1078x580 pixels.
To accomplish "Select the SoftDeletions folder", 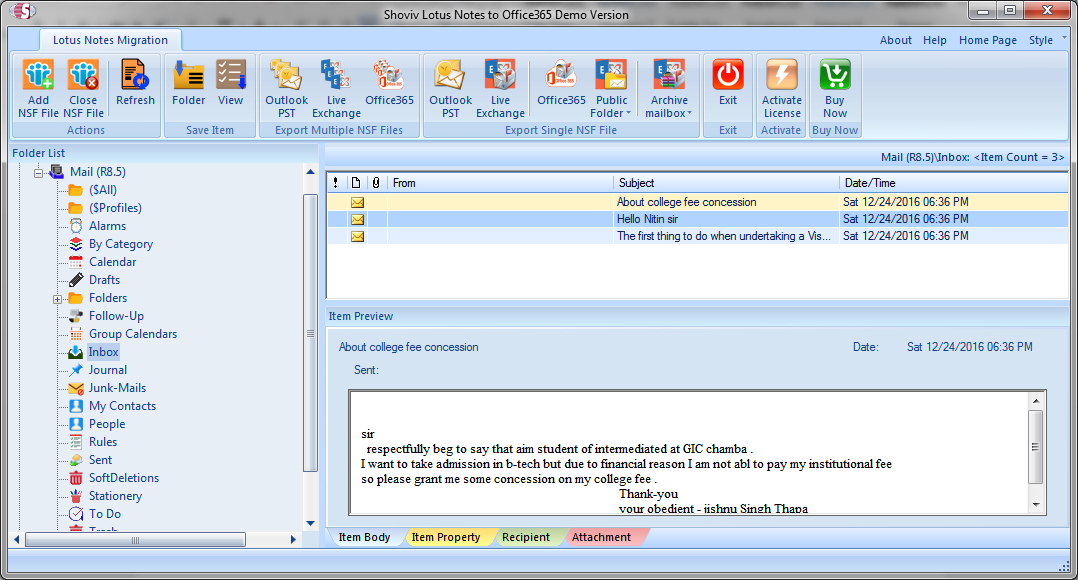I will tap(124, 478).
